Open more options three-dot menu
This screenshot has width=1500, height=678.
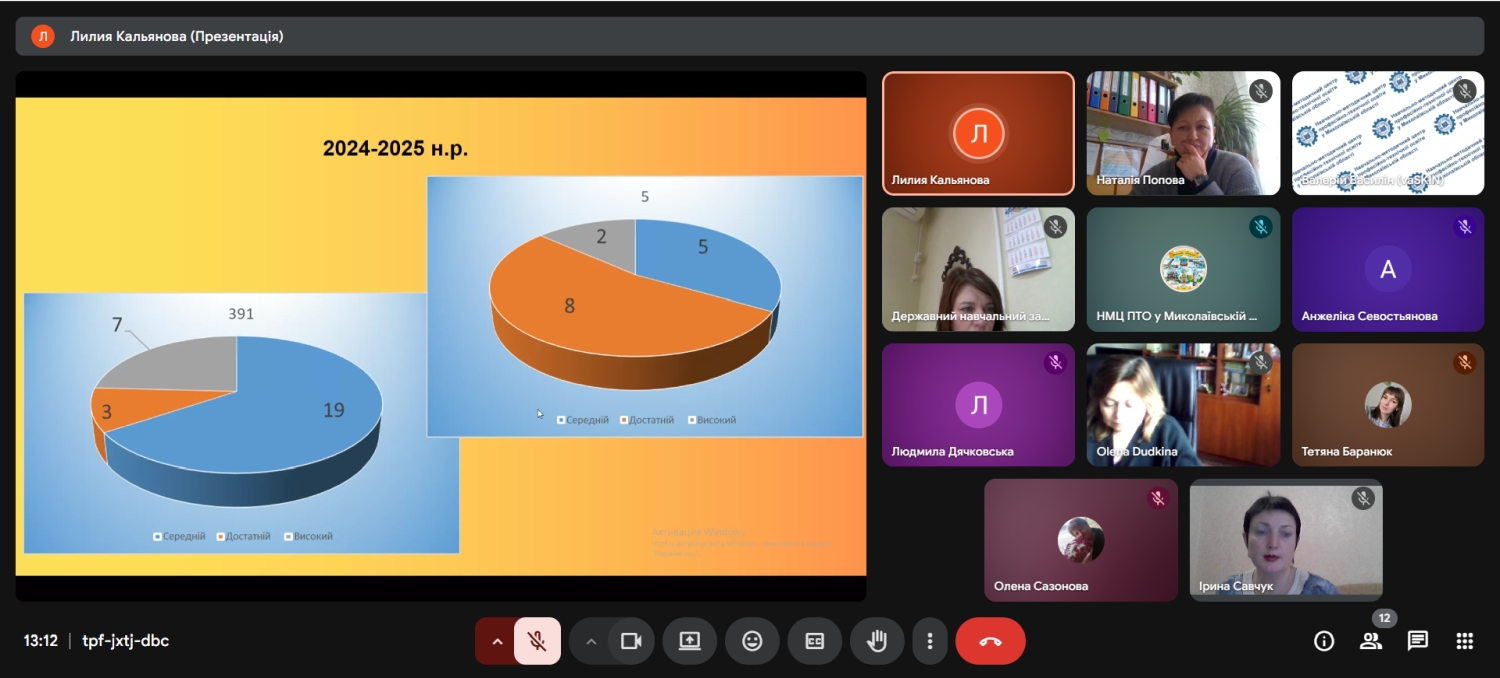[930, 641]
